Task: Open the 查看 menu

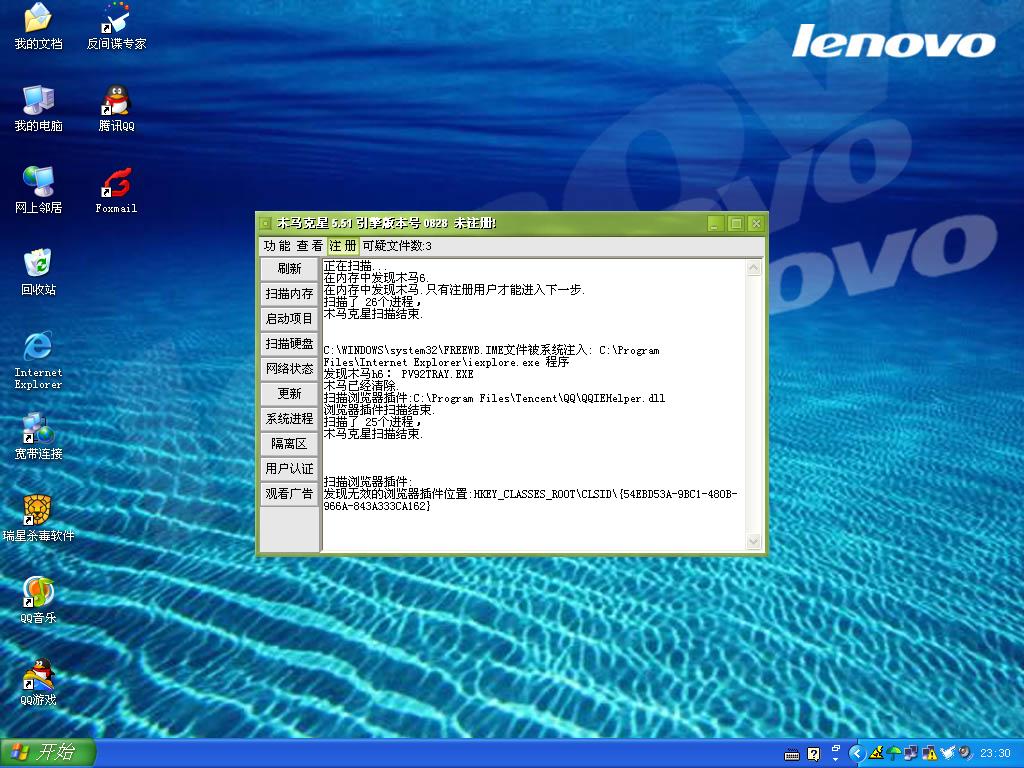Action: pyautogui.click(x=310, y=246)
